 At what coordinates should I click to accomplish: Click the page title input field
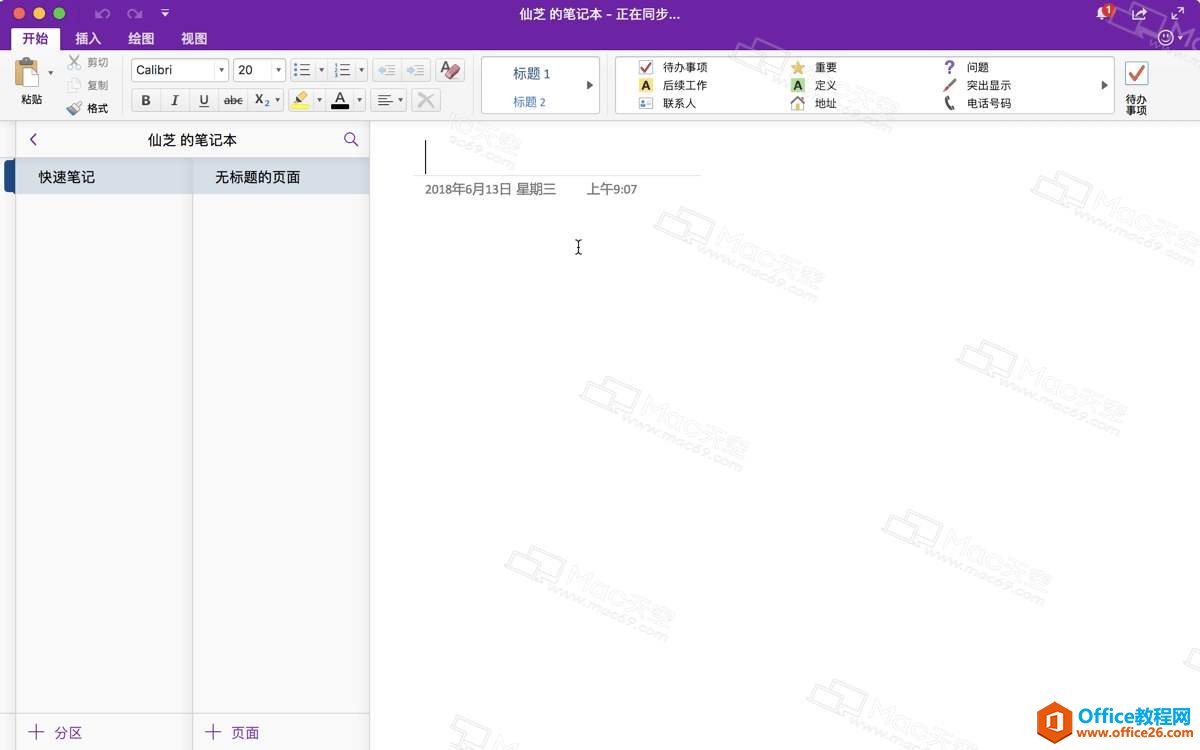coord(557,157)
